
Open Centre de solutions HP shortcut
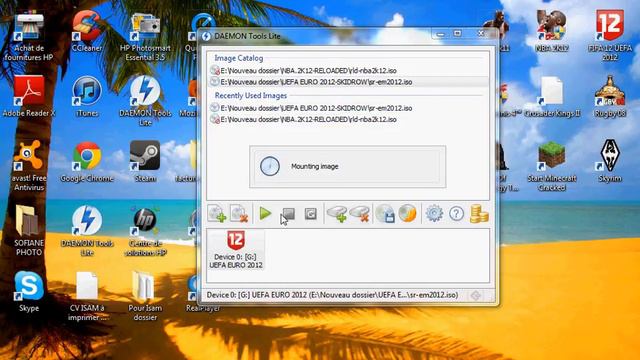point(145,231)
